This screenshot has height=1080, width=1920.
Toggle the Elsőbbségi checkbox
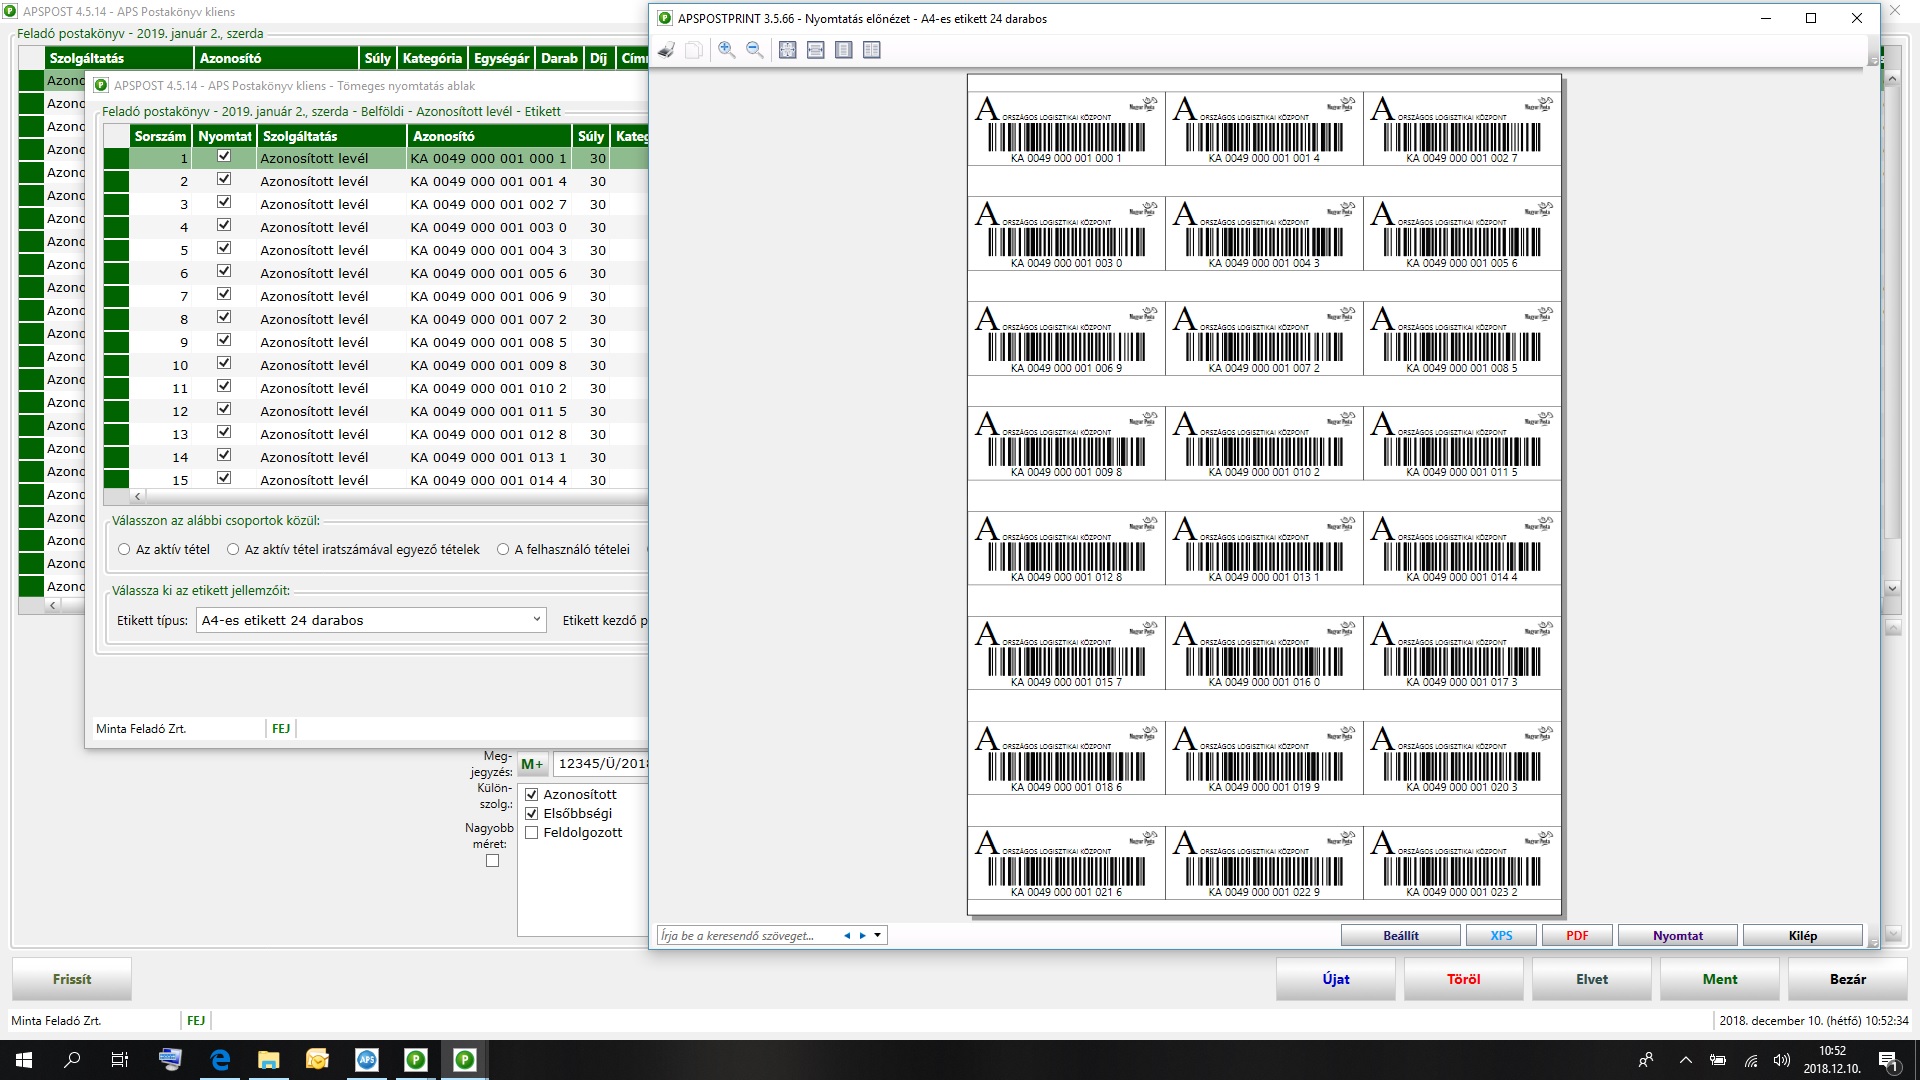pyautogui.click(x=532, y=814)
